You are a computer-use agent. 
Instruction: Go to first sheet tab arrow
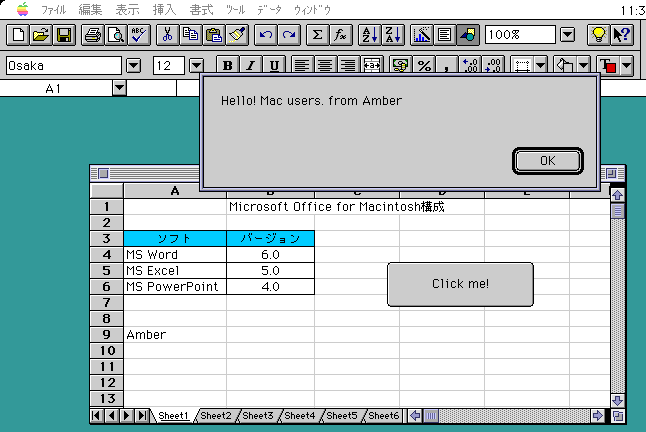coord(97,416)
